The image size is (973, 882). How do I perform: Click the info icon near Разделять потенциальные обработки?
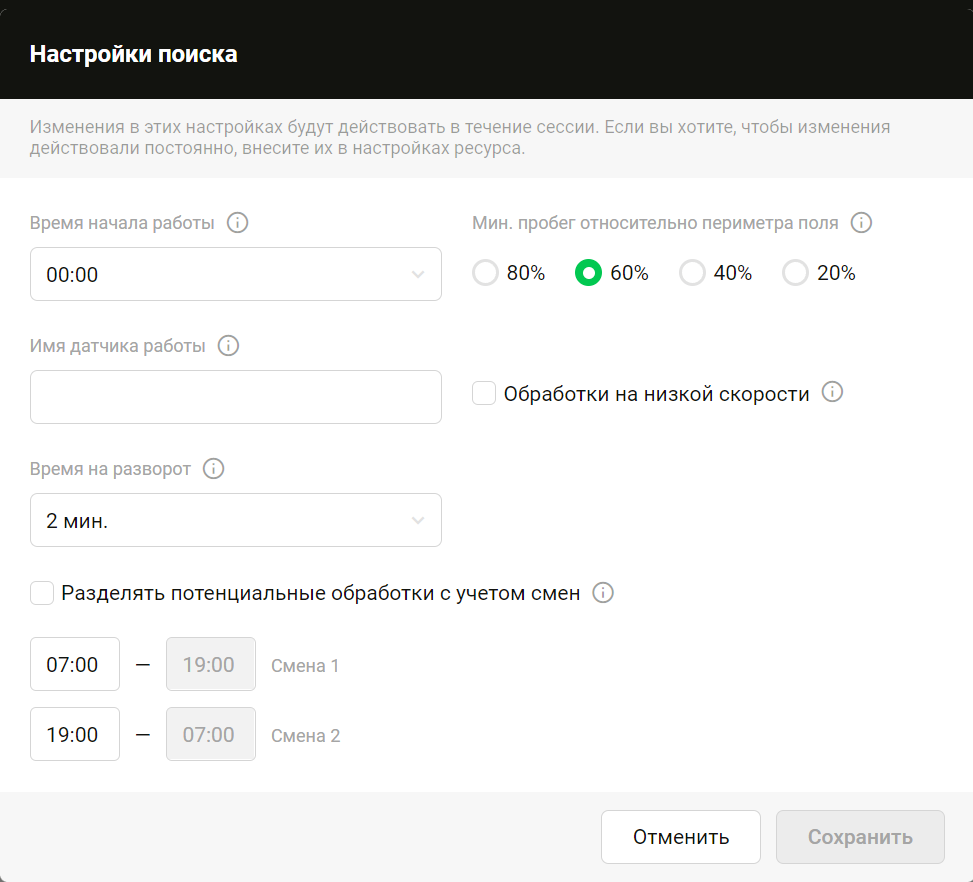click(x=603, y=592)
